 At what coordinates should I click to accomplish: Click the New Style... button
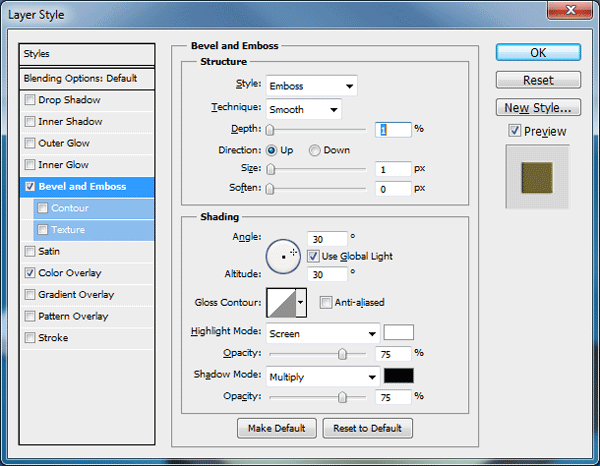(538, 108)
